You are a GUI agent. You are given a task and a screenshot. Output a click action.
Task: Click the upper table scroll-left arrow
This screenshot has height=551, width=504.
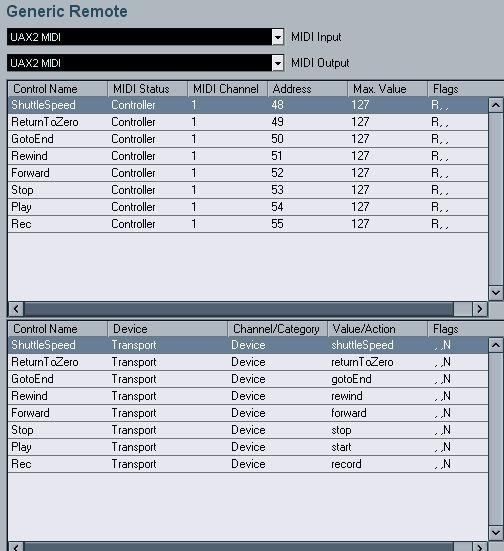[16, 309]
